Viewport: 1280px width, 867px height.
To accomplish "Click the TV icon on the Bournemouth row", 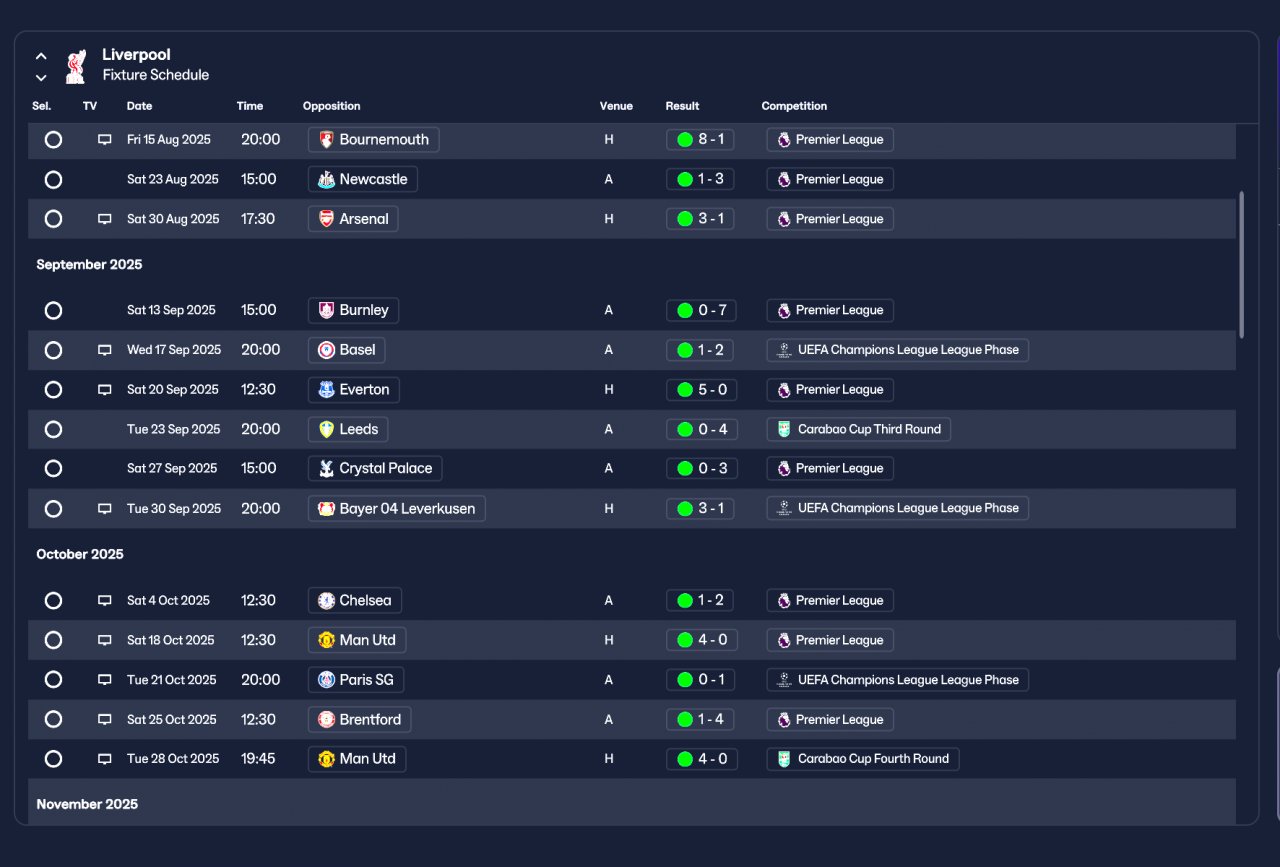I will point(104,140).
